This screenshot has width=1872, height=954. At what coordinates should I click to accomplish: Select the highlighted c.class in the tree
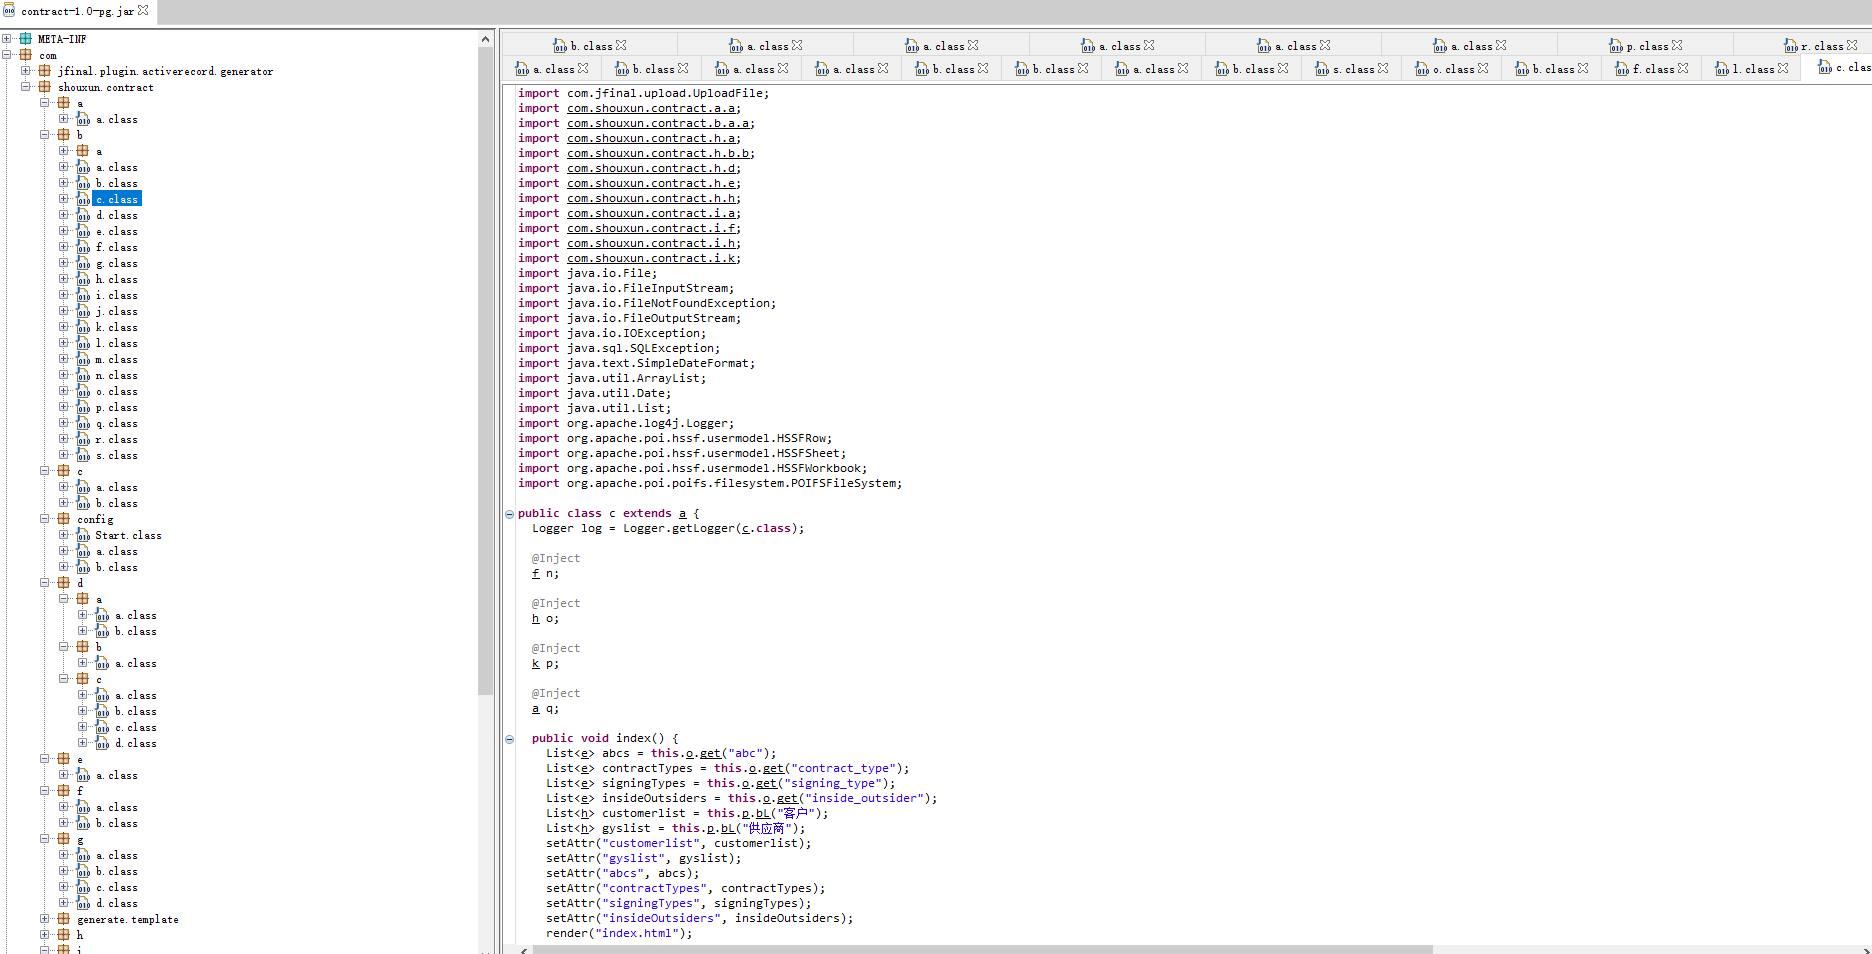117,199
